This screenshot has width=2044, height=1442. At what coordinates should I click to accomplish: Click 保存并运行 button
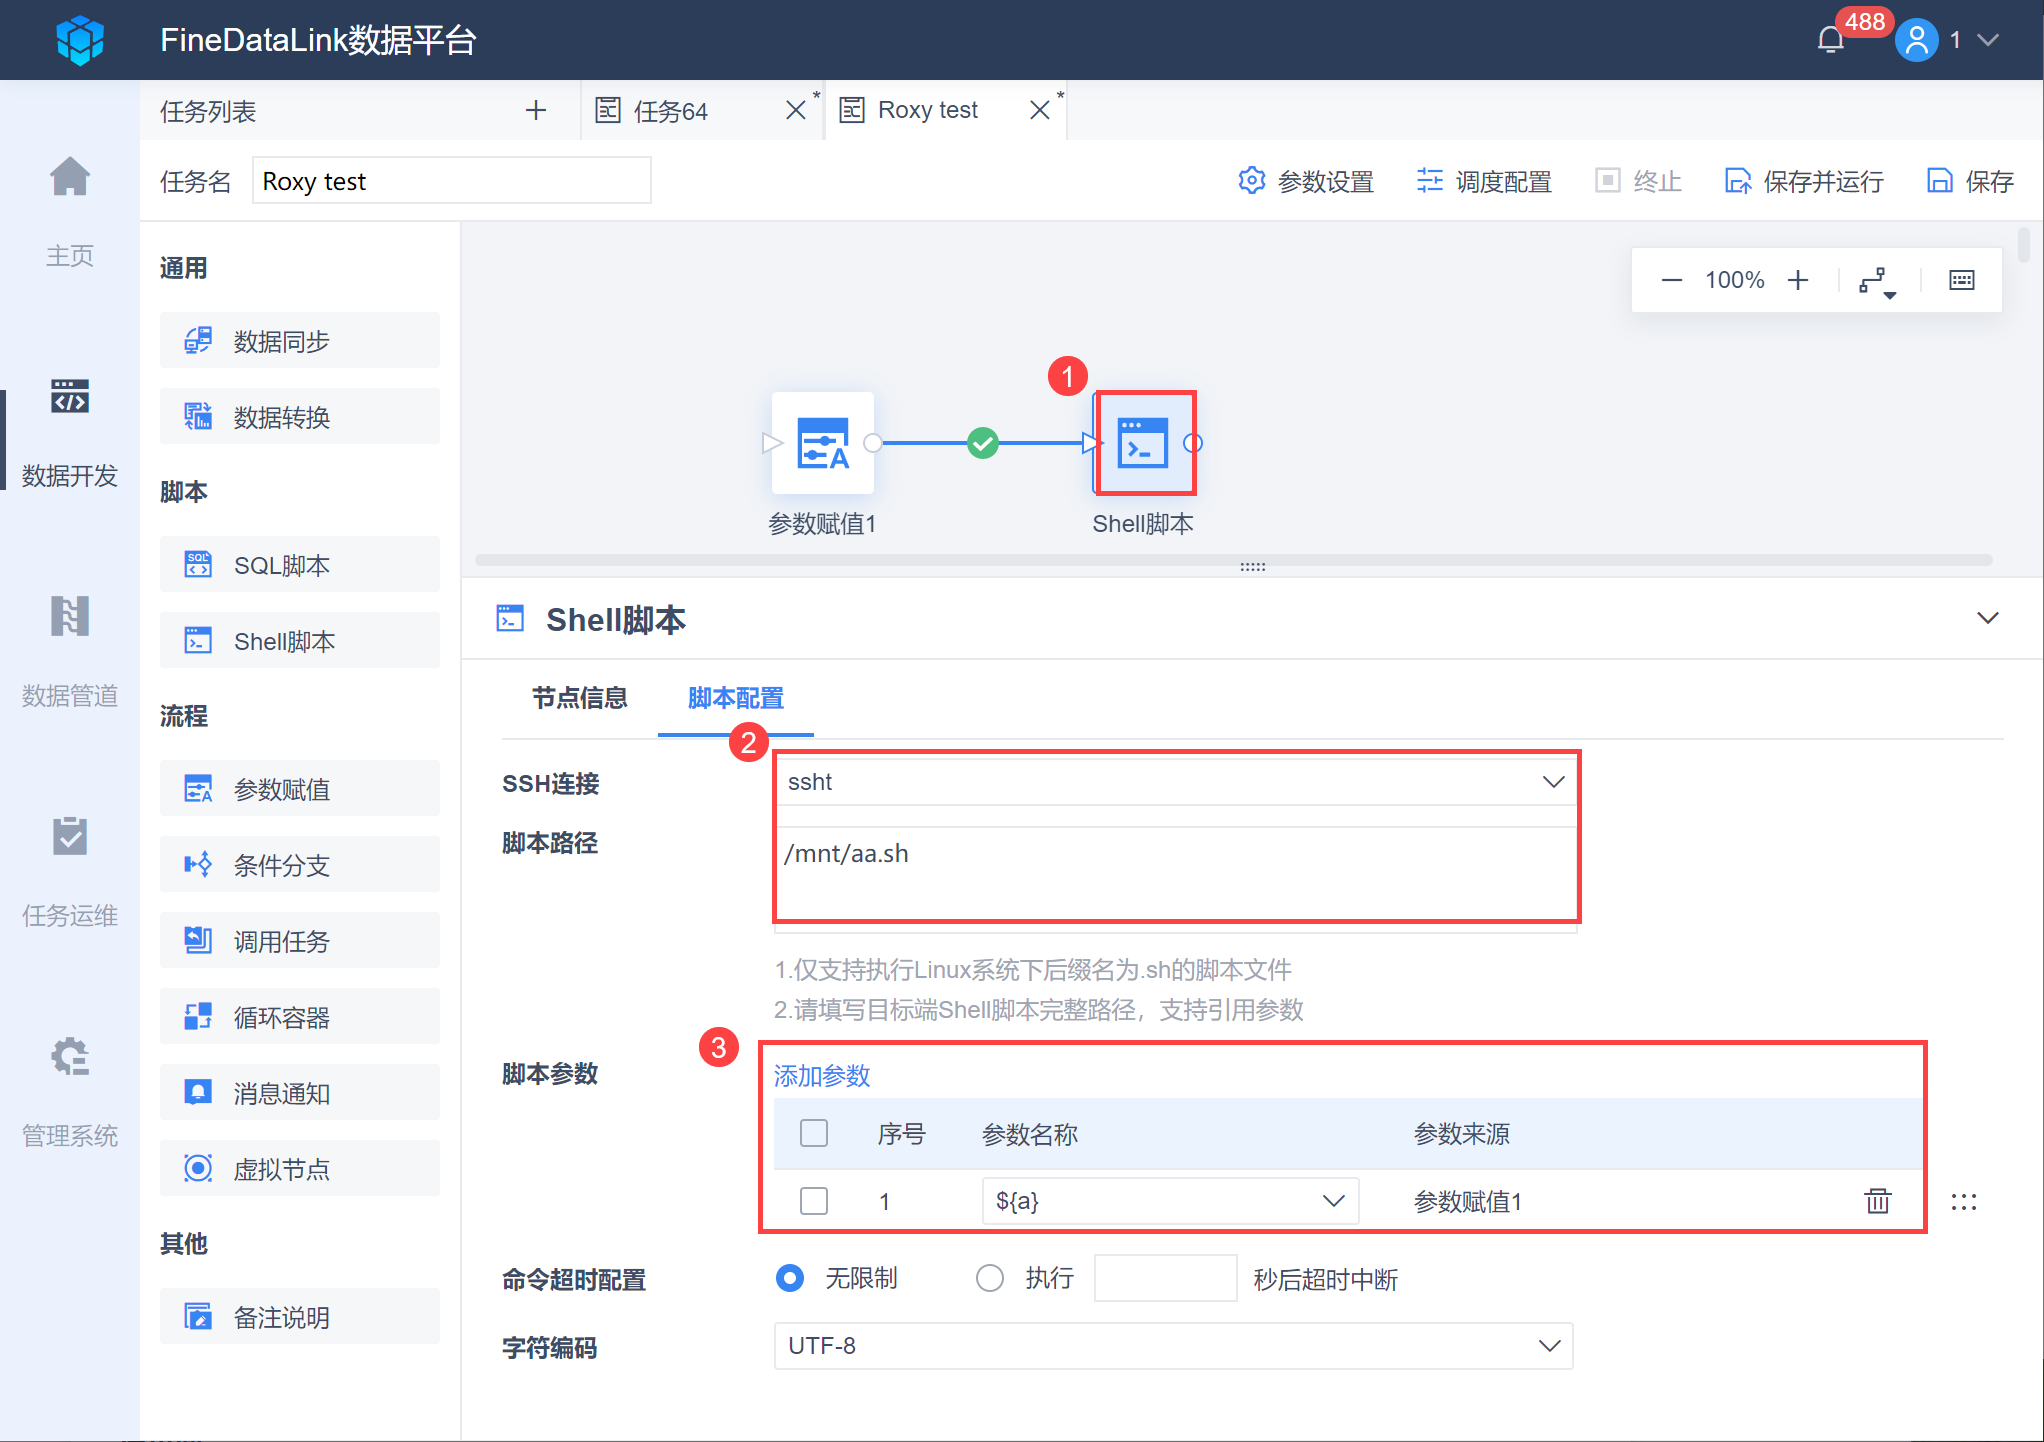pos(1804,181)
